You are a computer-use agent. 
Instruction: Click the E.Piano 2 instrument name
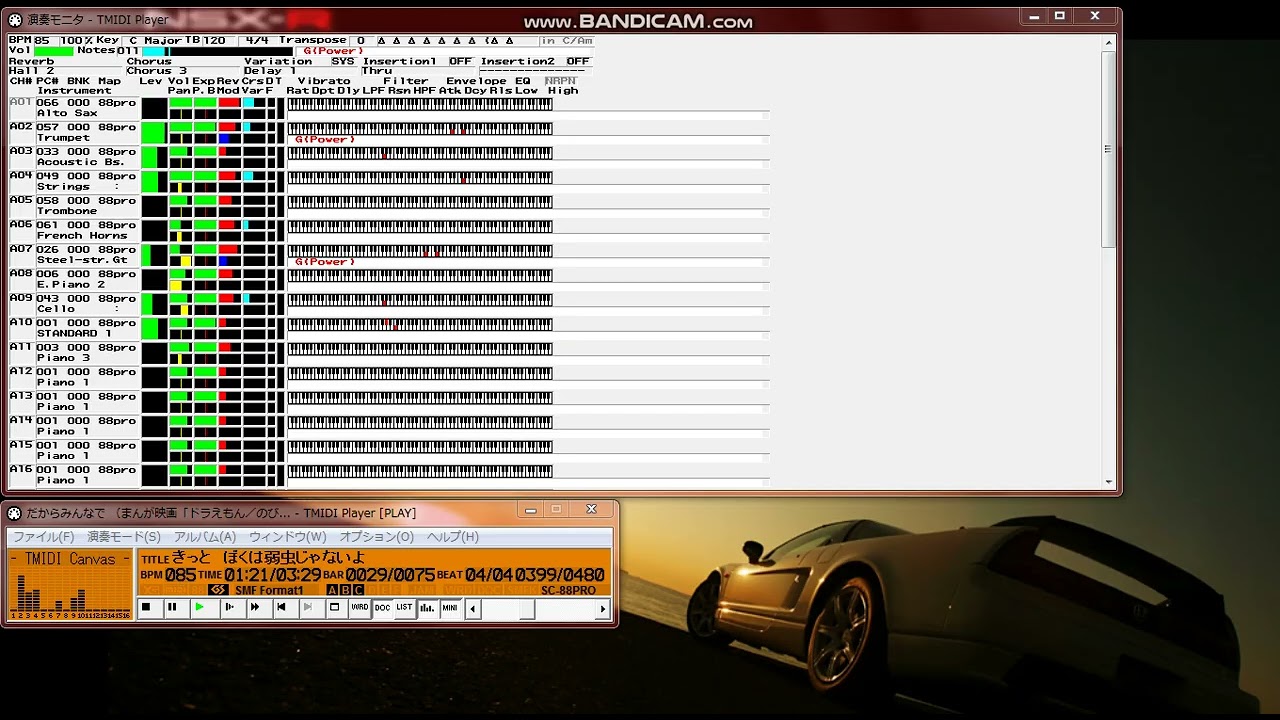coord(73,285)
